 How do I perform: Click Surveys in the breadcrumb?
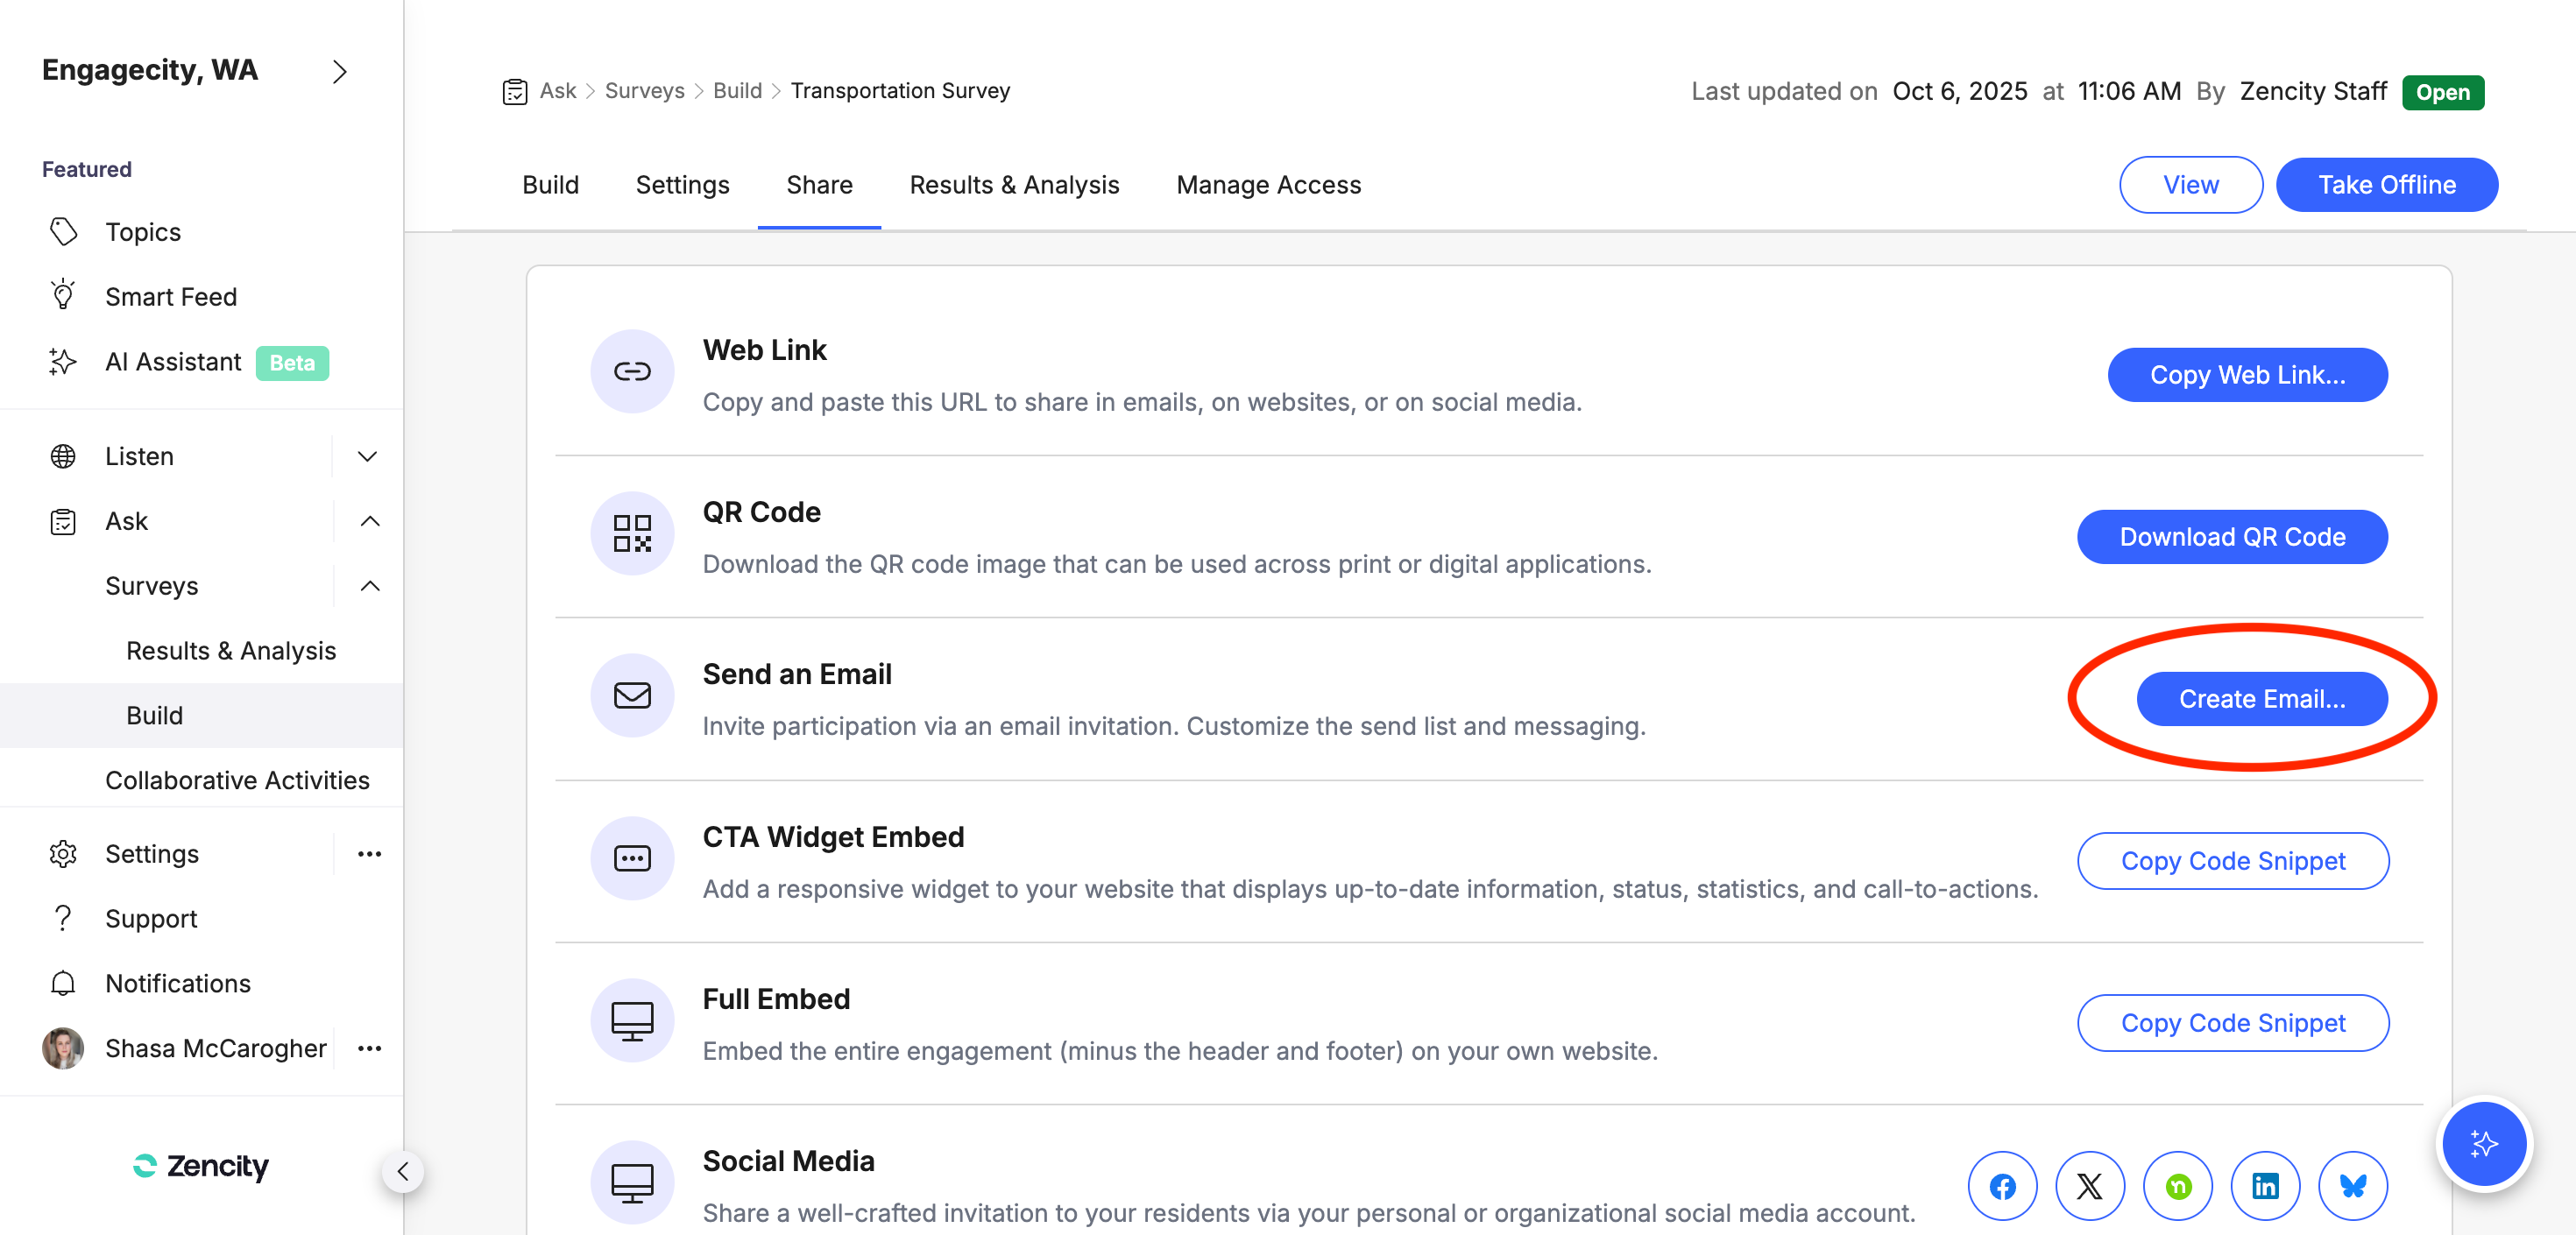tap(644, 91)
